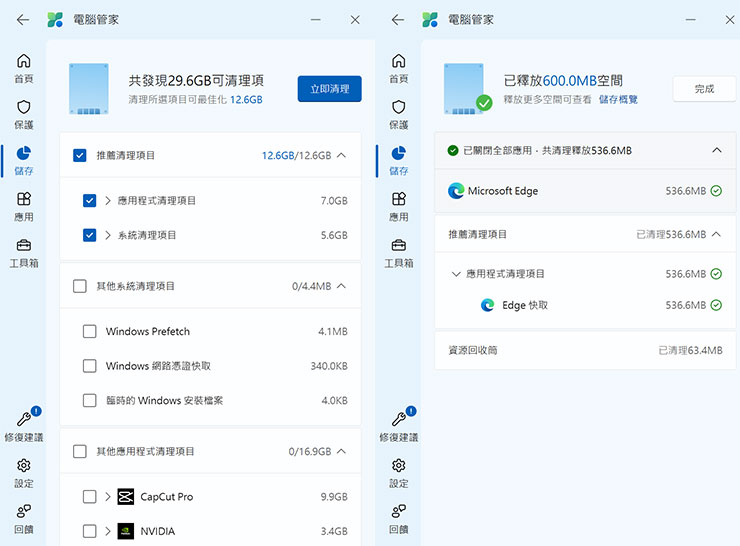
Task: Collapse the 已關閉全部應用 section chevron
Action: (x=716, y=150)
